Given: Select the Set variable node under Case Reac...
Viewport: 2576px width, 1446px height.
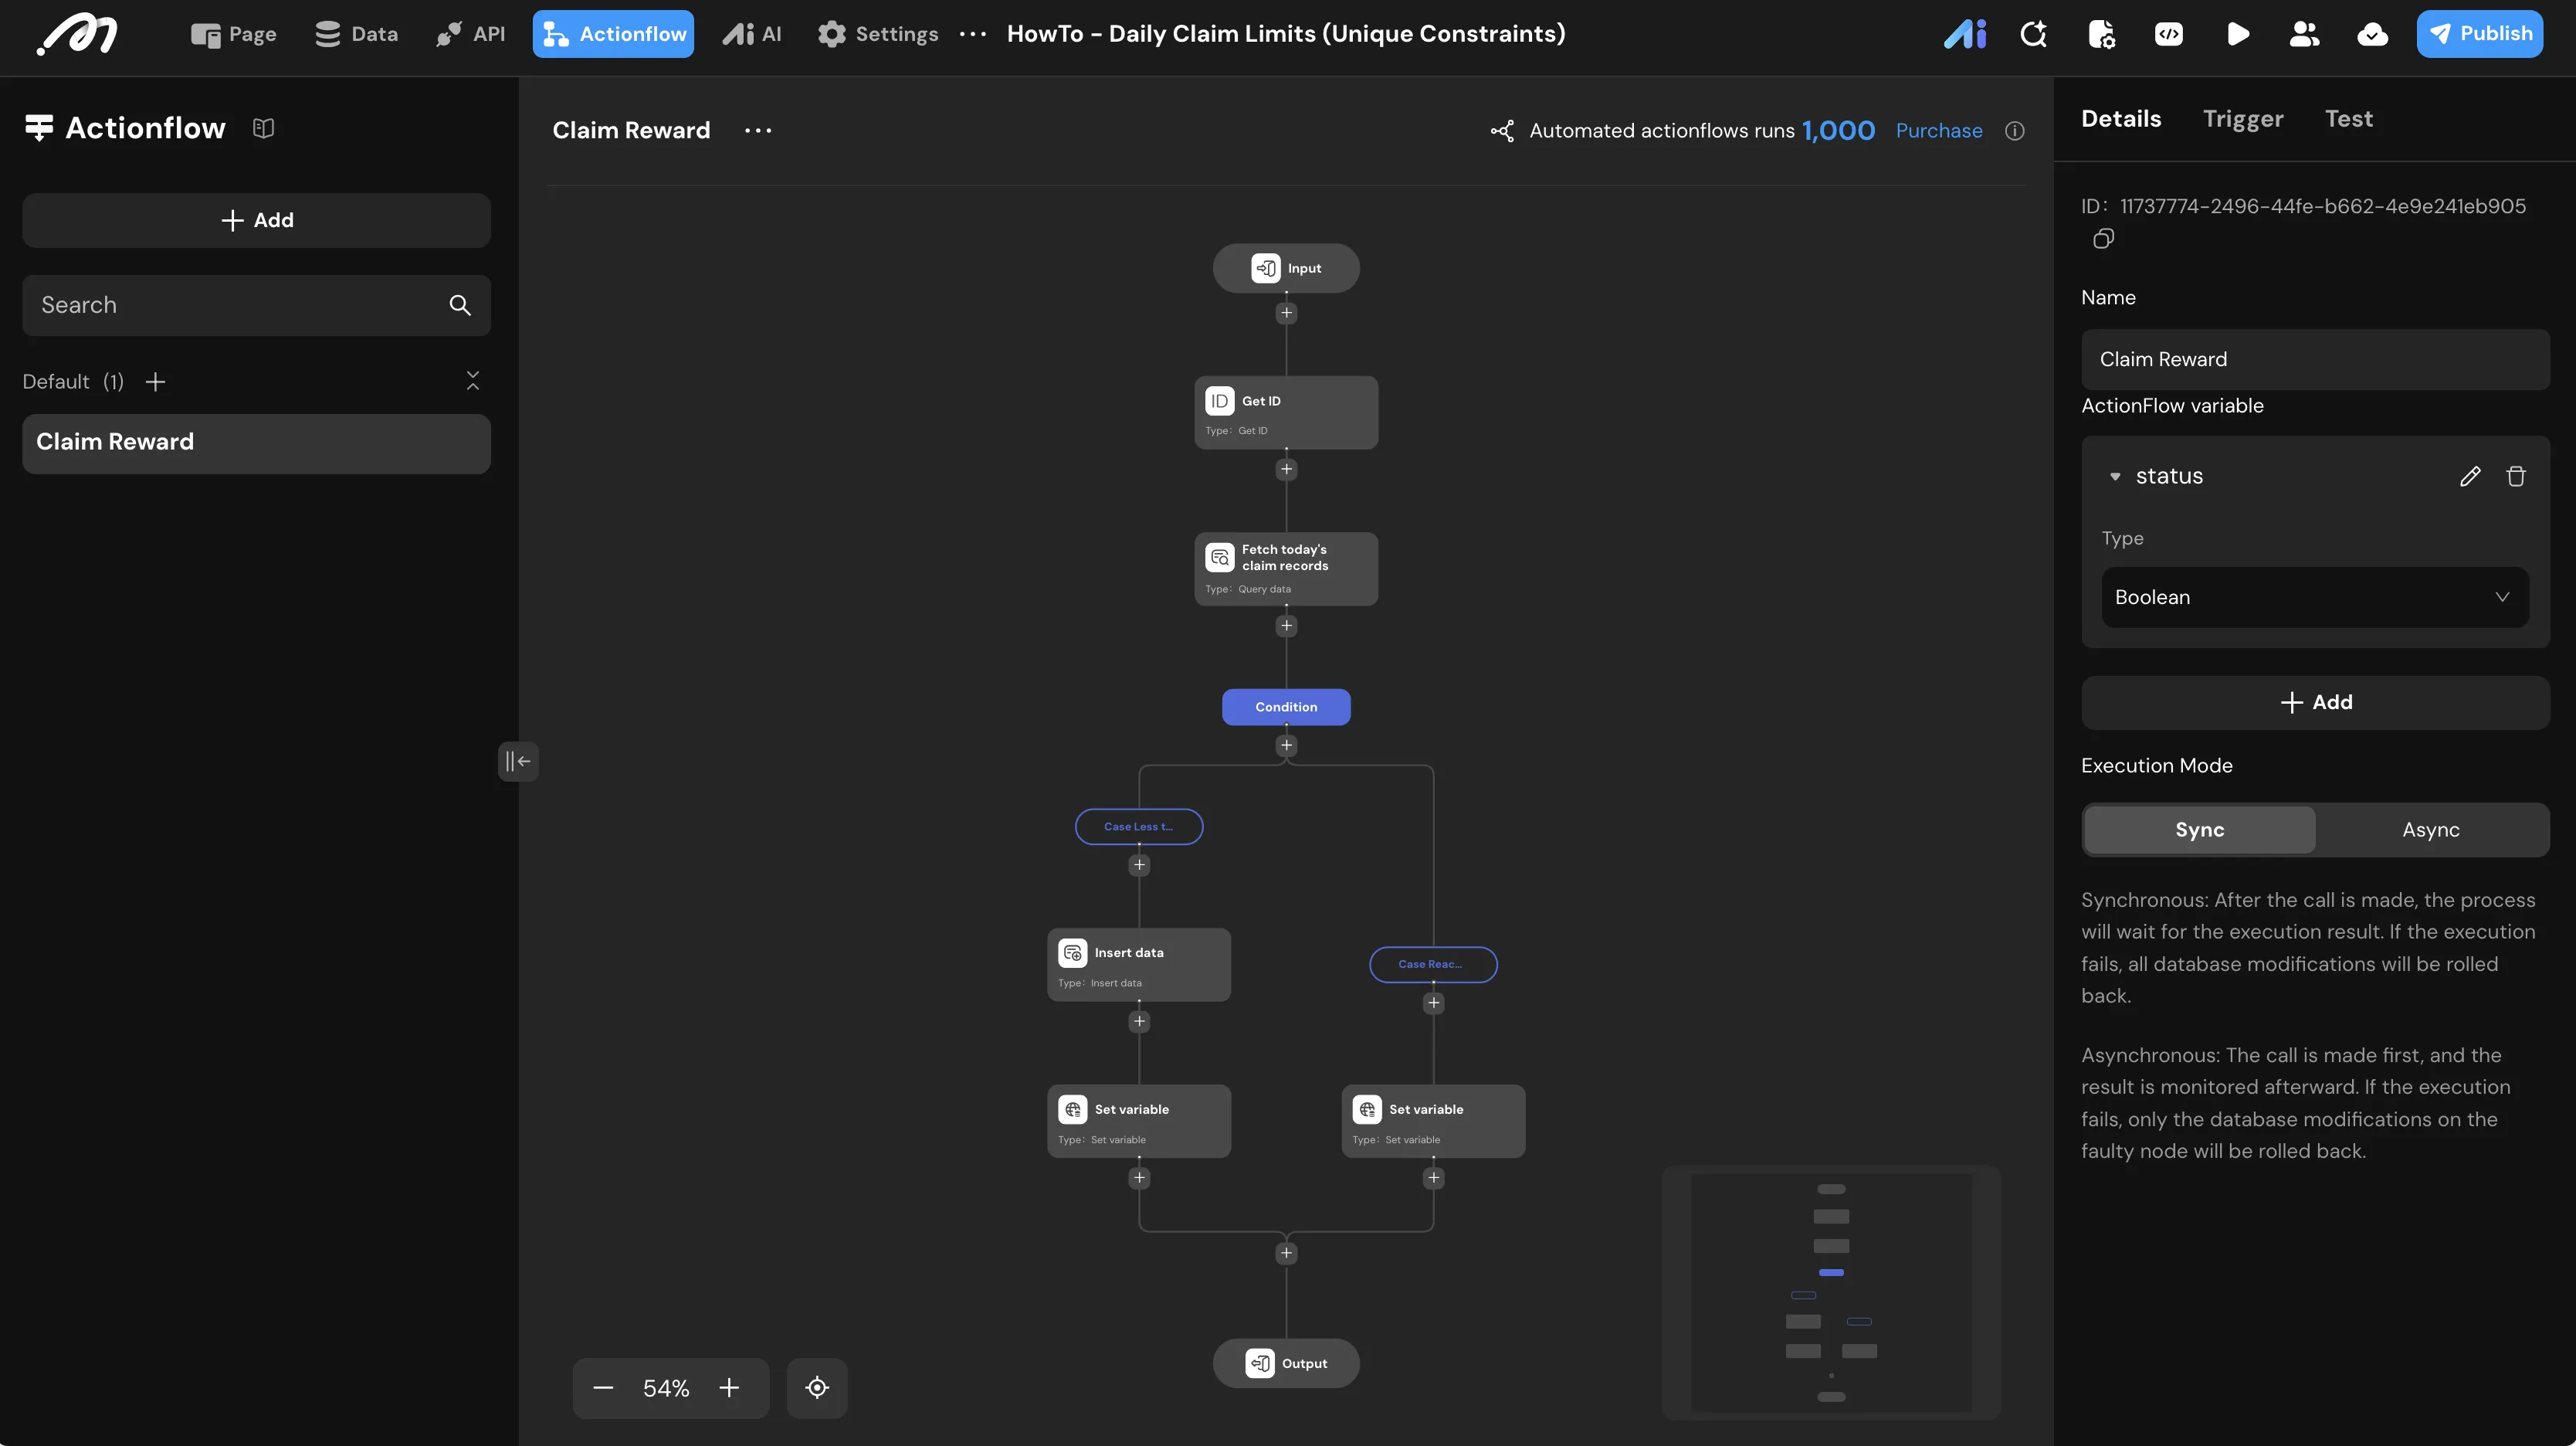Looking at the screenshot, I should pos(1433,1121).
